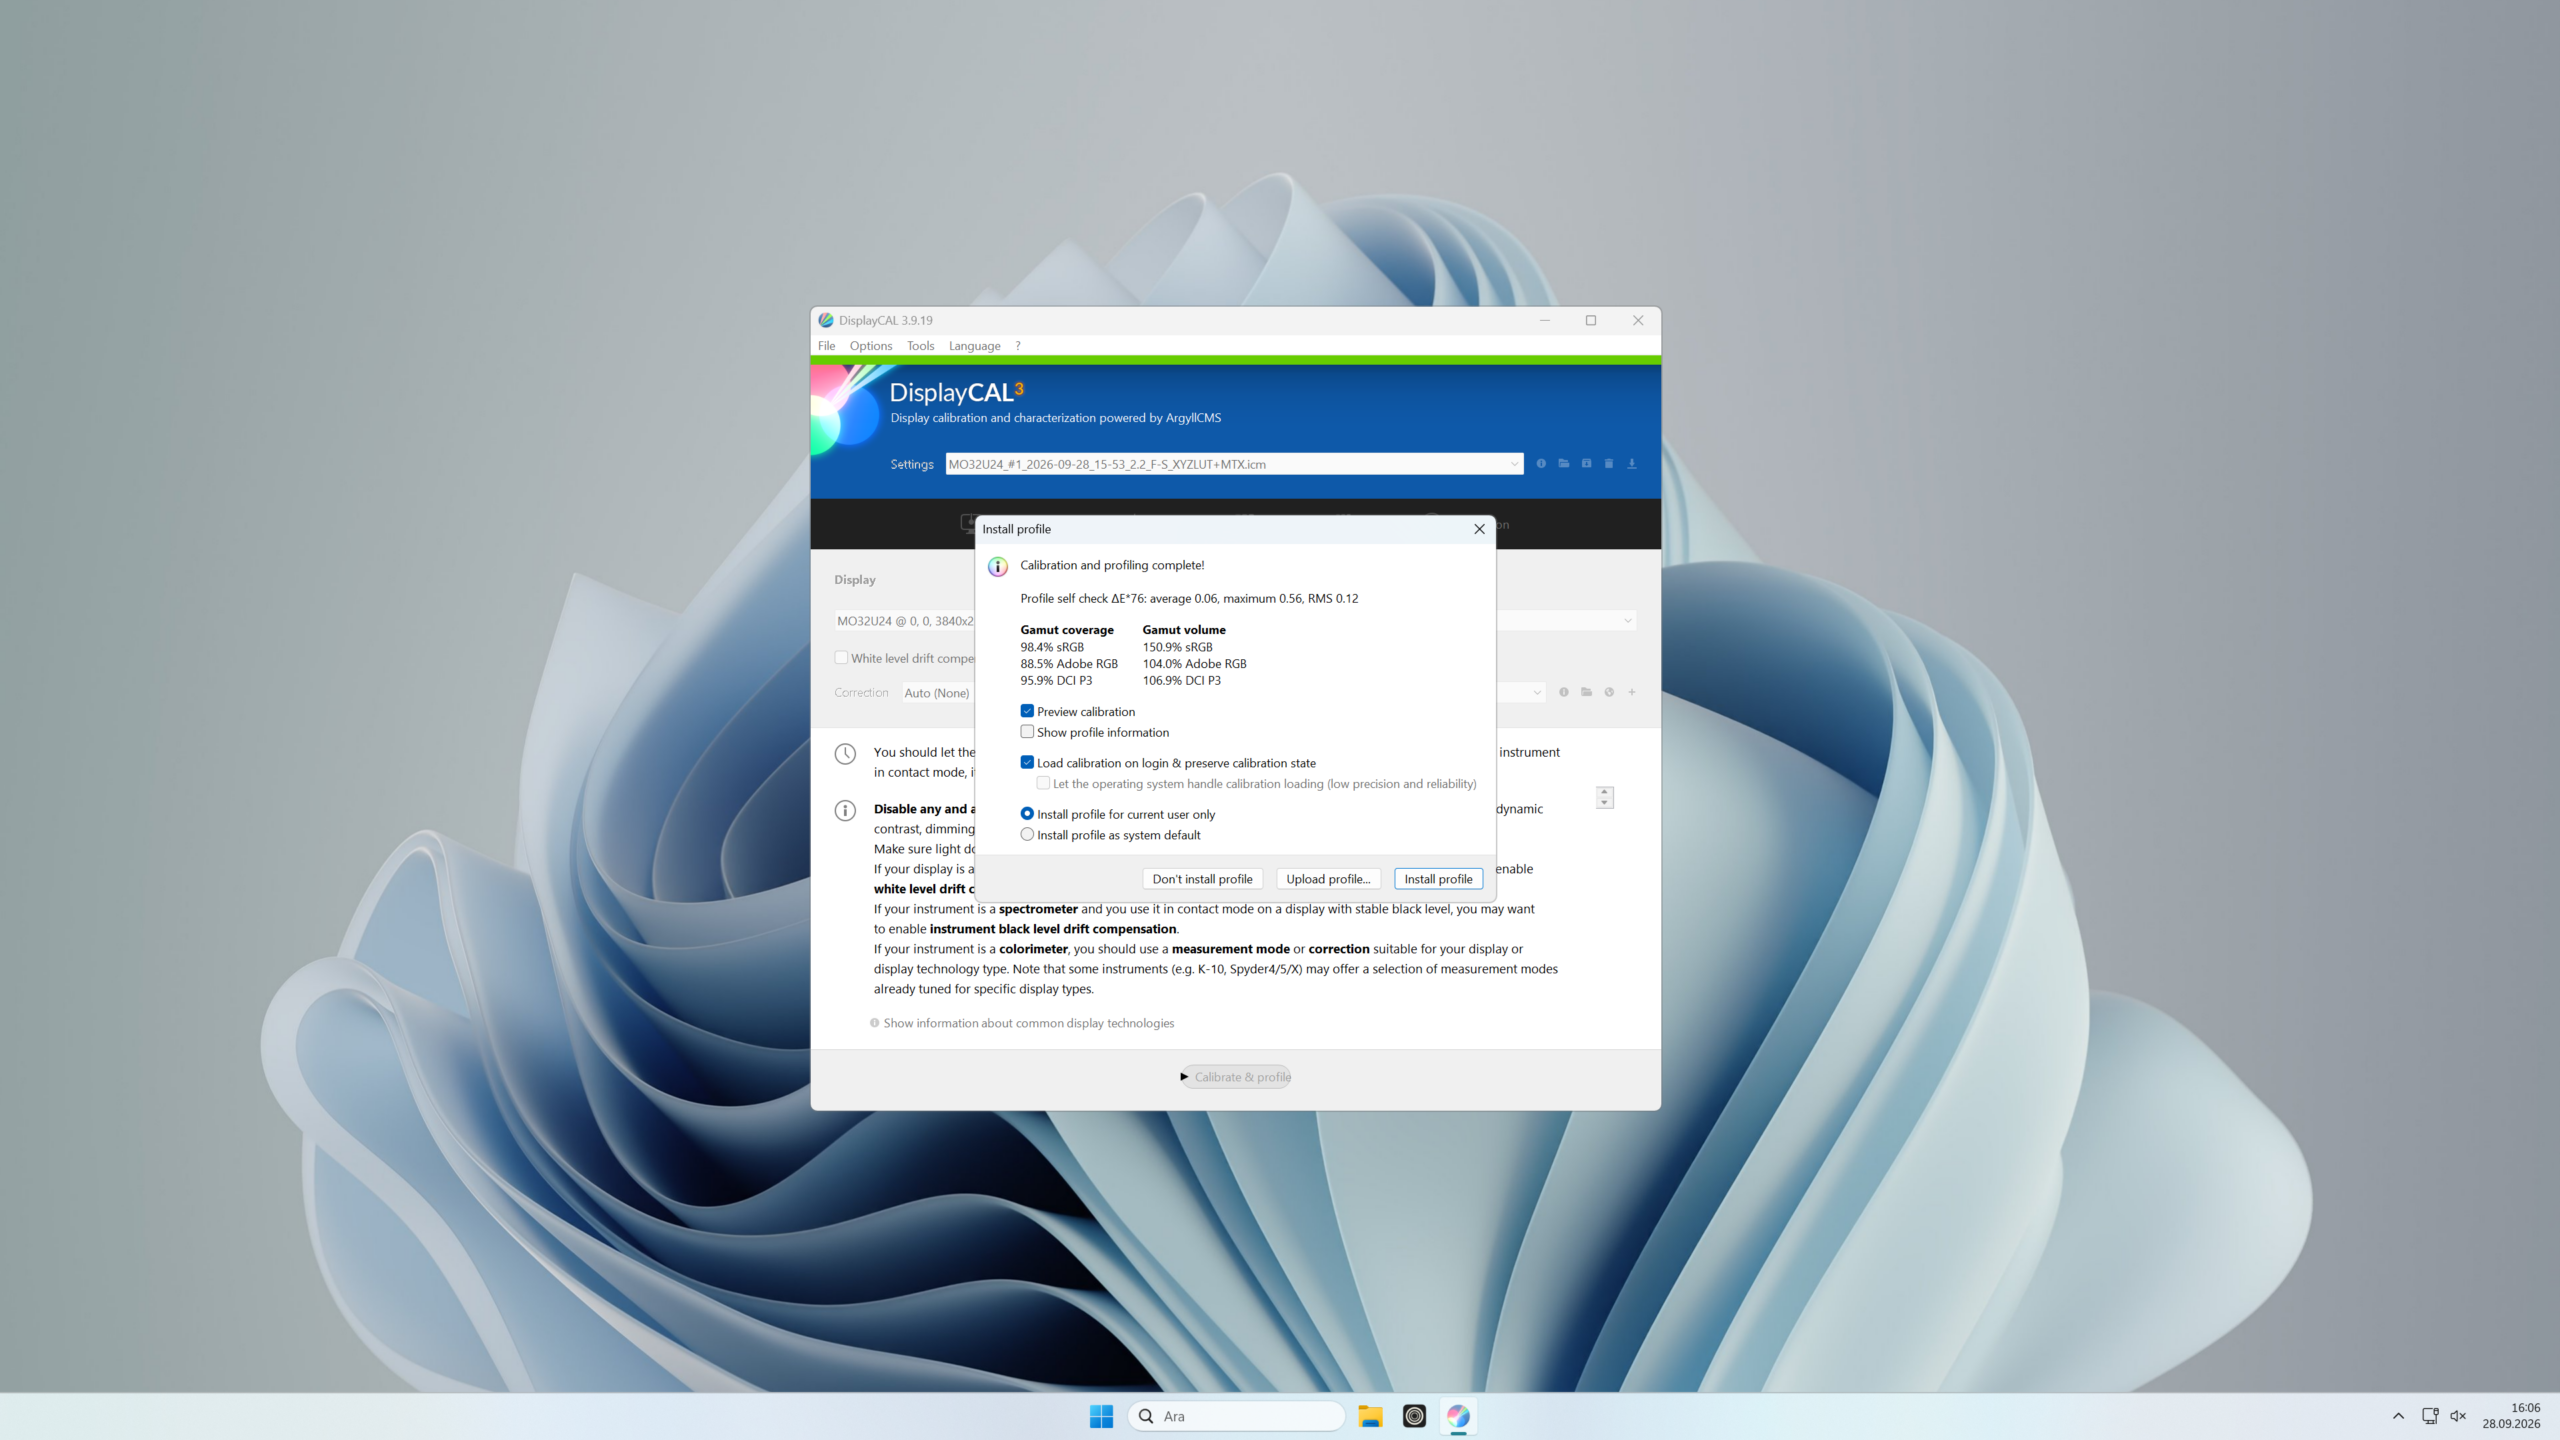Click the create archive icon beside Settings

[x=1586, y=463]
